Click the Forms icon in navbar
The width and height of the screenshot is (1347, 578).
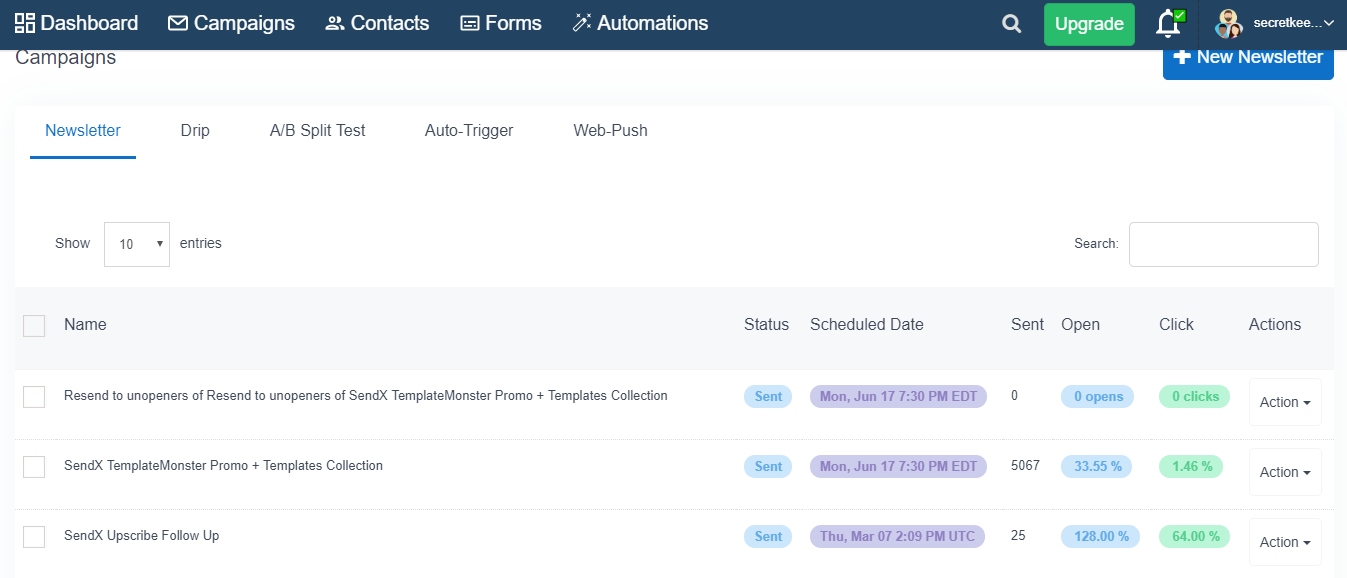(470, 23)
